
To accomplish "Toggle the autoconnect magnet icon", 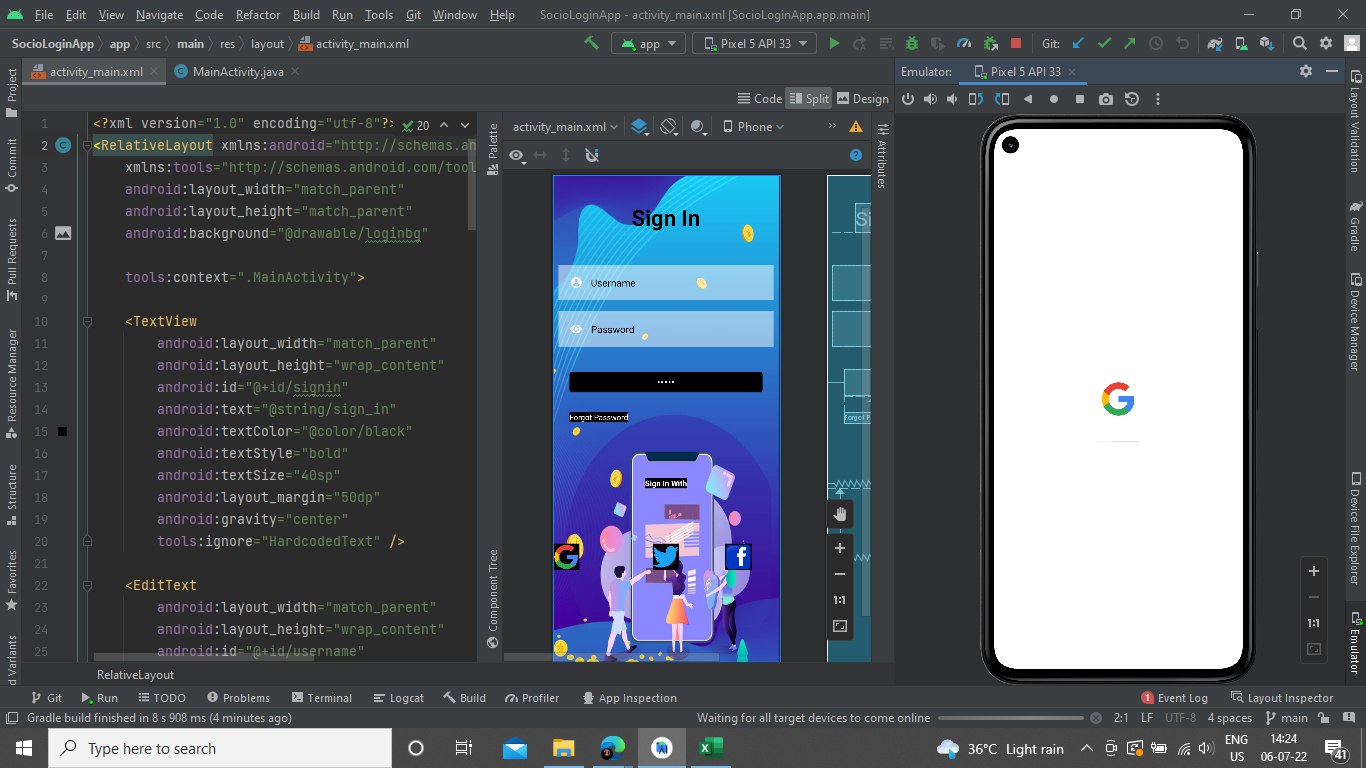I will 592,155.
